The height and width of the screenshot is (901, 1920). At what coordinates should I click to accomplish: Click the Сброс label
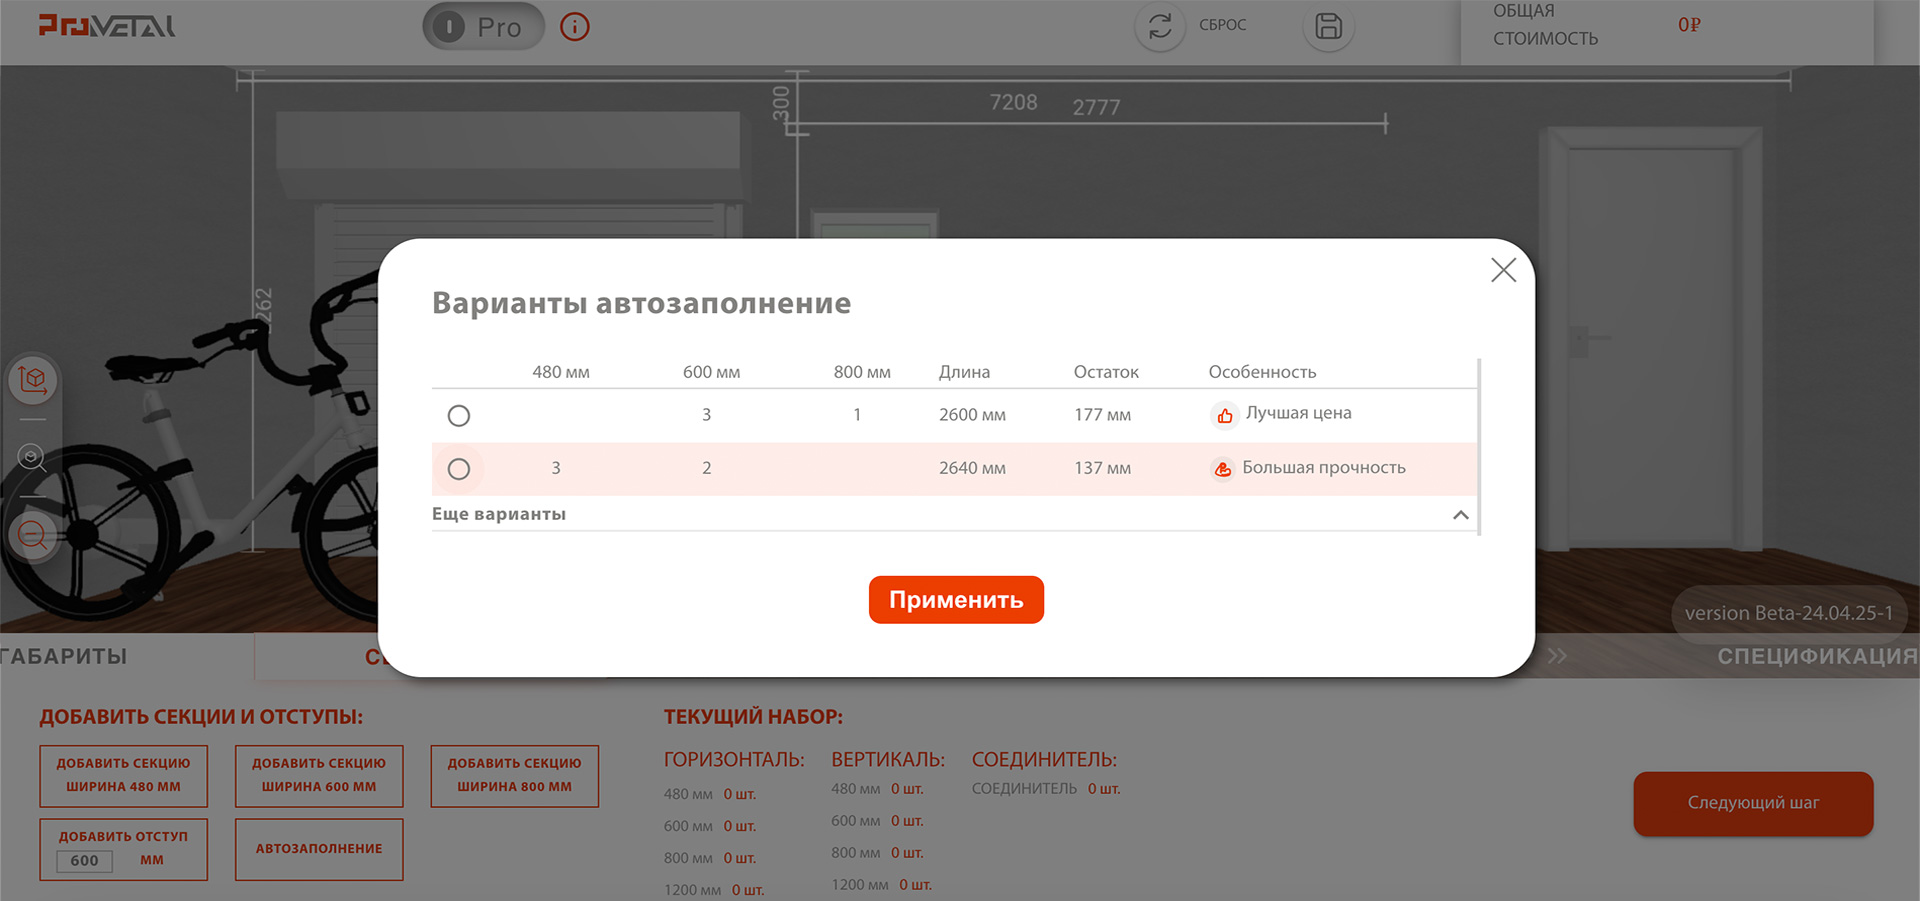[x=1222, y=25]
